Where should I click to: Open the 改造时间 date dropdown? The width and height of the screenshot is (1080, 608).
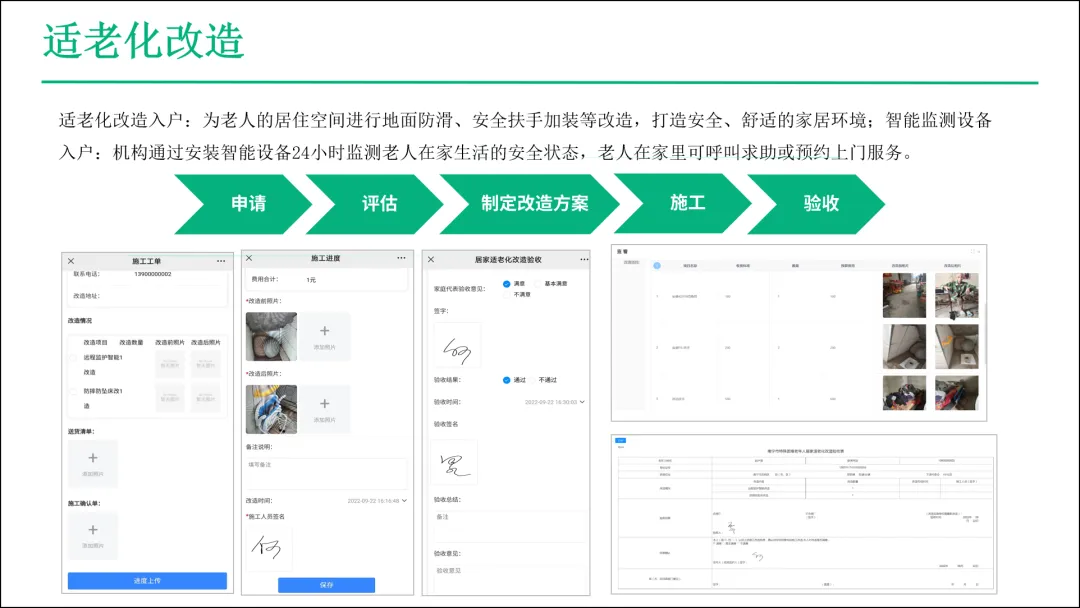click(377, 501)
